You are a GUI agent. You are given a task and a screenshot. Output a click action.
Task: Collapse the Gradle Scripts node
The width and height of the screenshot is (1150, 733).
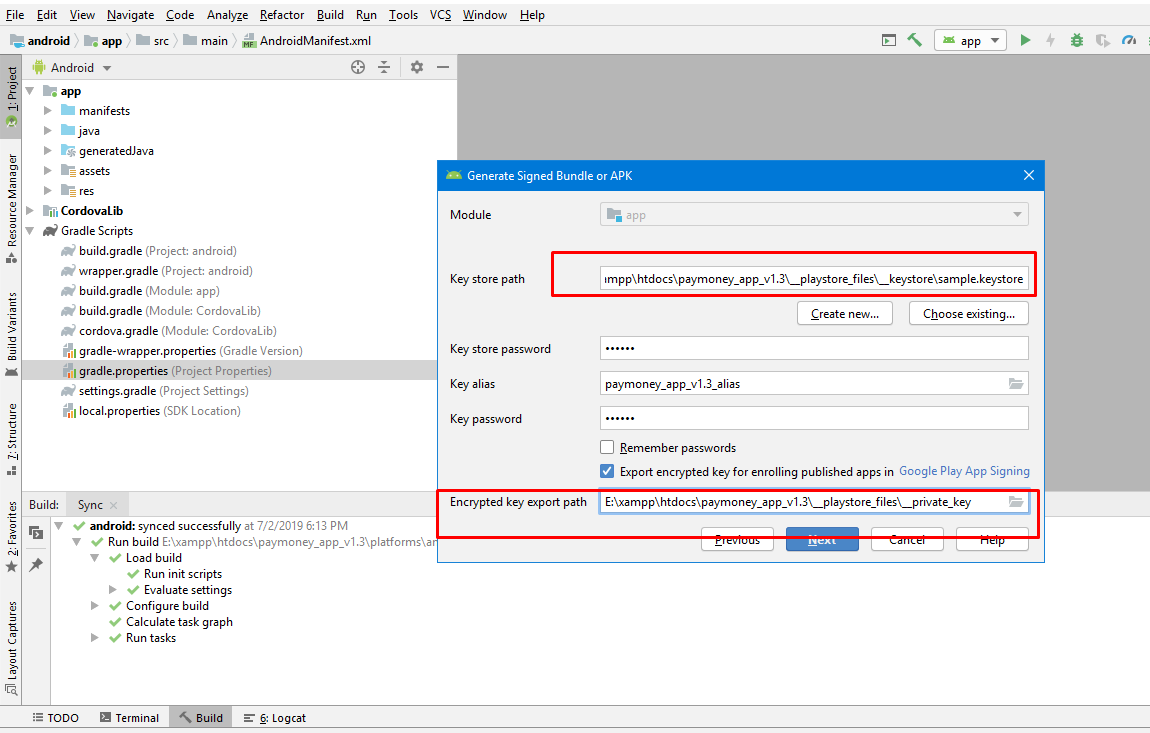30,231
